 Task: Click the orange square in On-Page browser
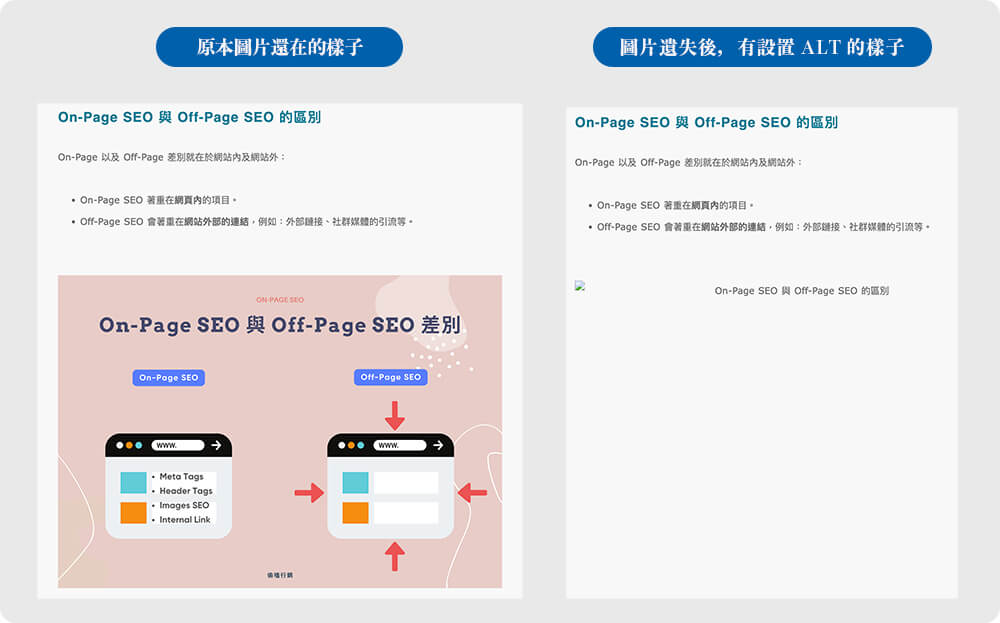pyautogui.click(x=133, y=513)
